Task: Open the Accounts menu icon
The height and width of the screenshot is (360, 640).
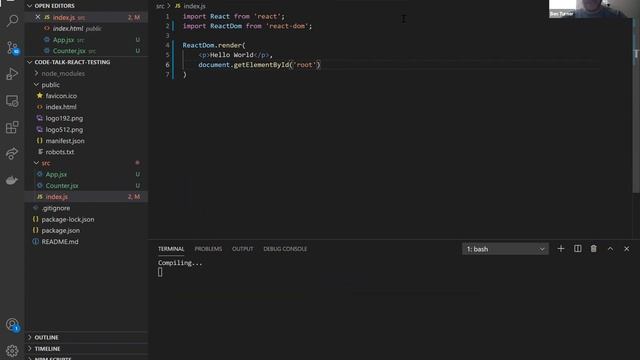Action: [12, 325]
